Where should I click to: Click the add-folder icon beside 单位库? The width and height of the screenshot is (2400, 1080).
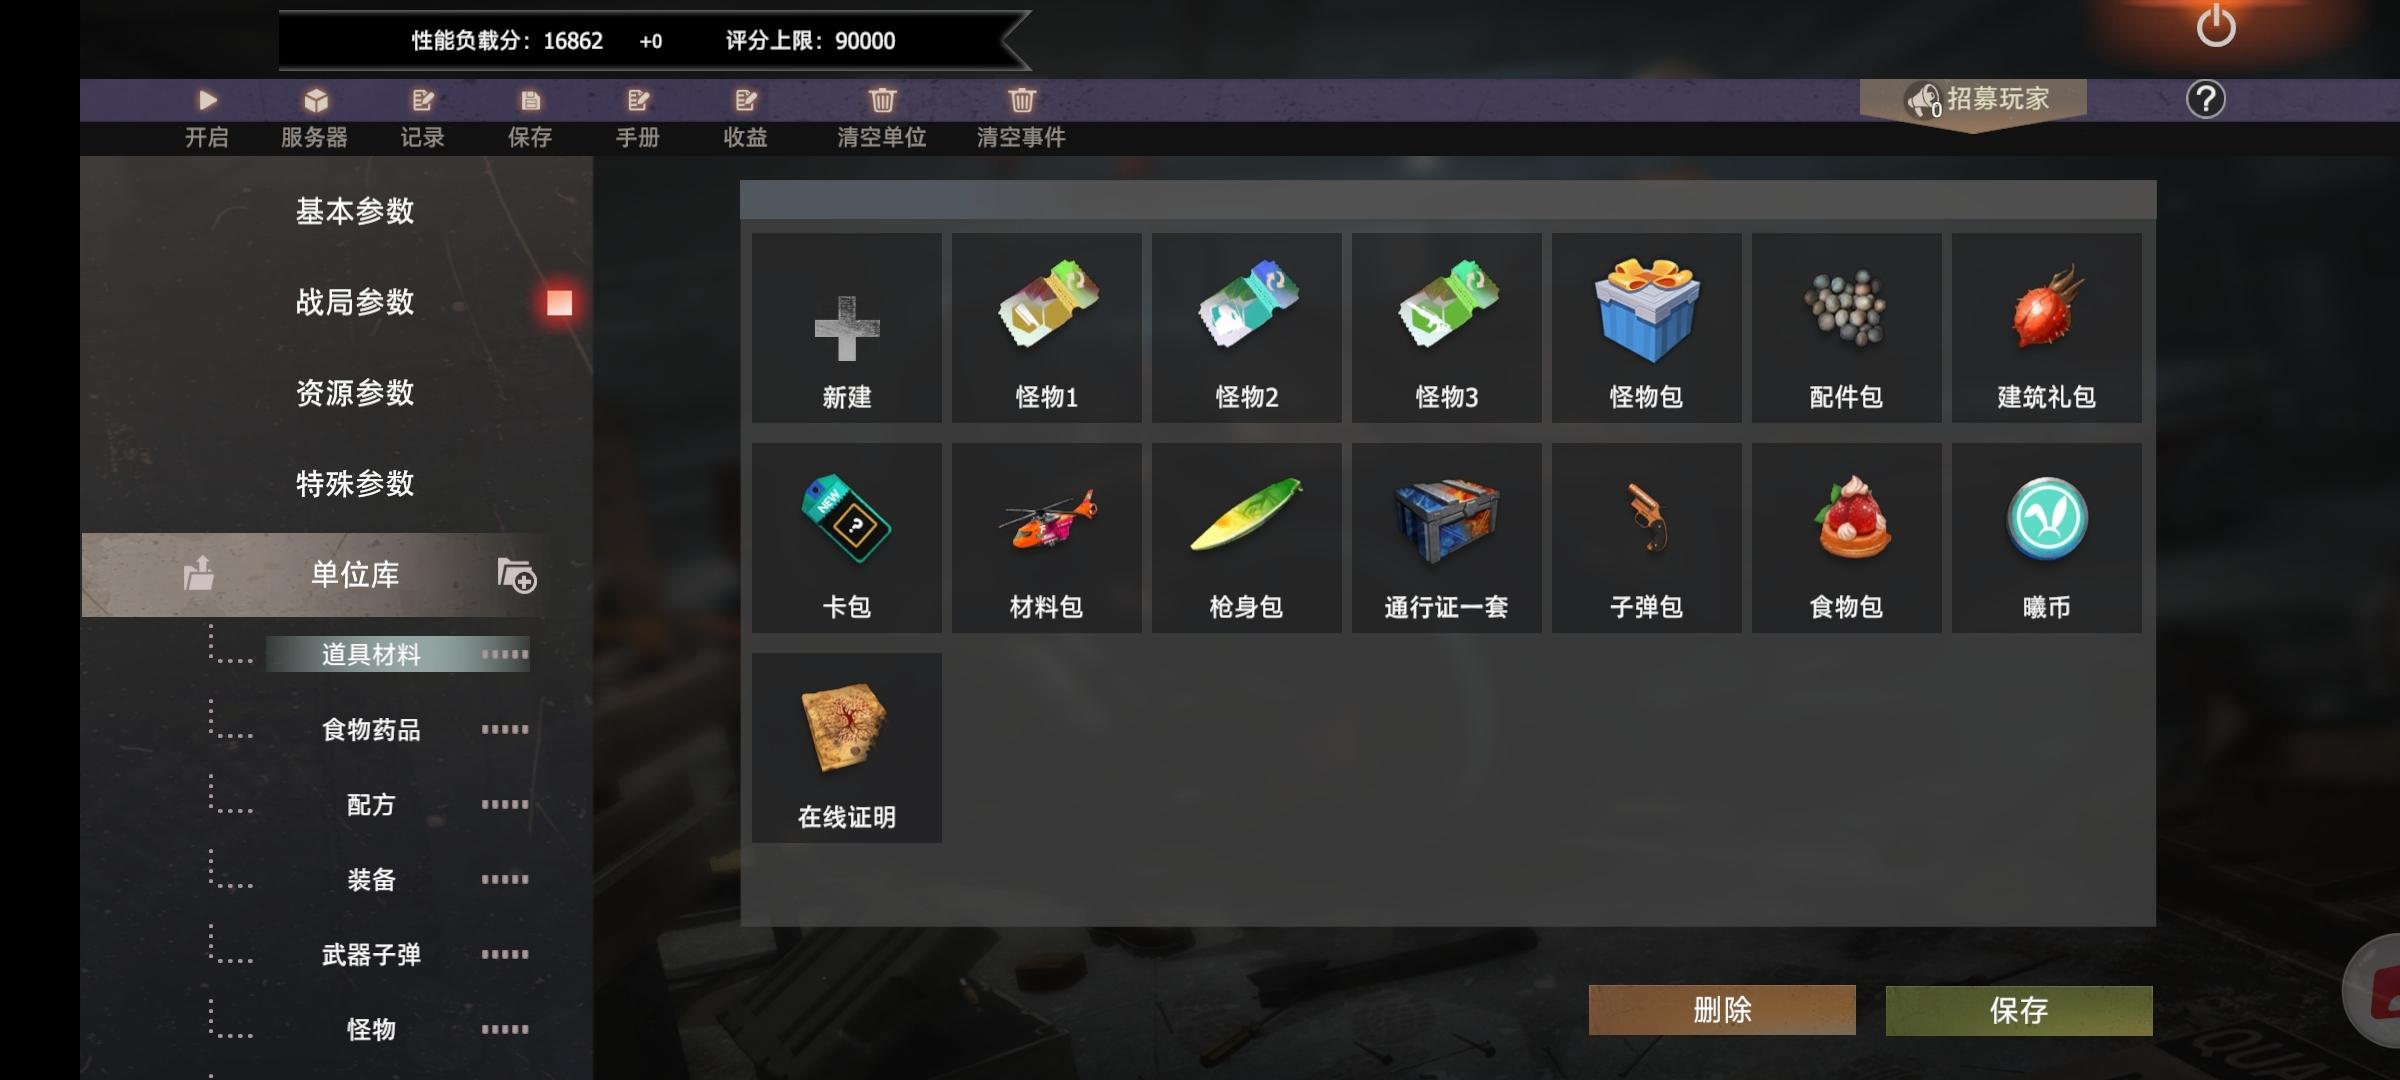point(517,575)
